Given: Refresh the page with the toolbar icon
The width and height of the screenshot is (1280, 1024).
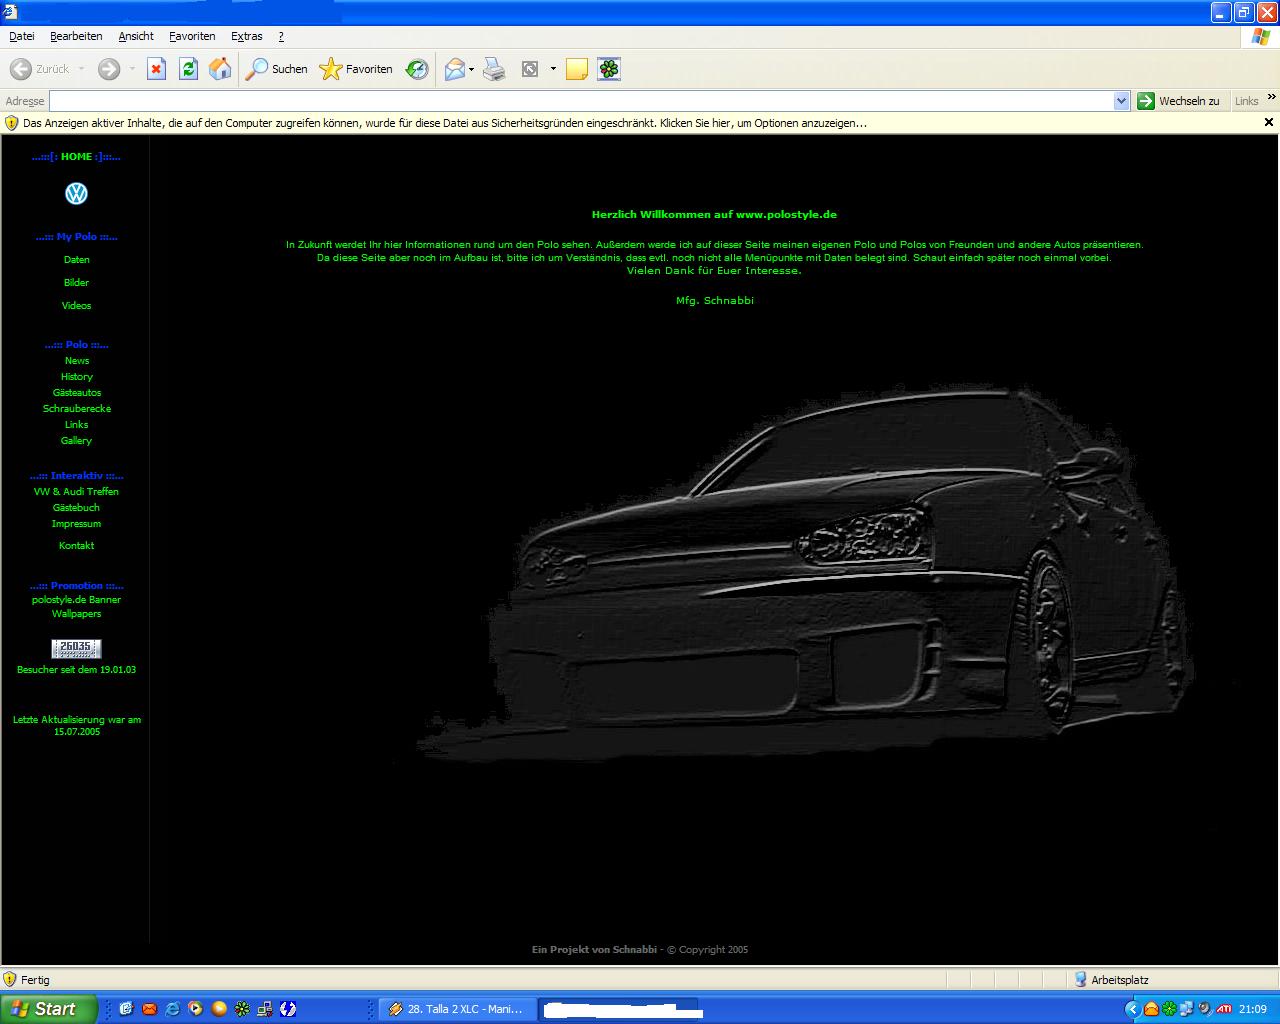Looking at the screenshot, I should pyautogui.click(x=188, y=69).
